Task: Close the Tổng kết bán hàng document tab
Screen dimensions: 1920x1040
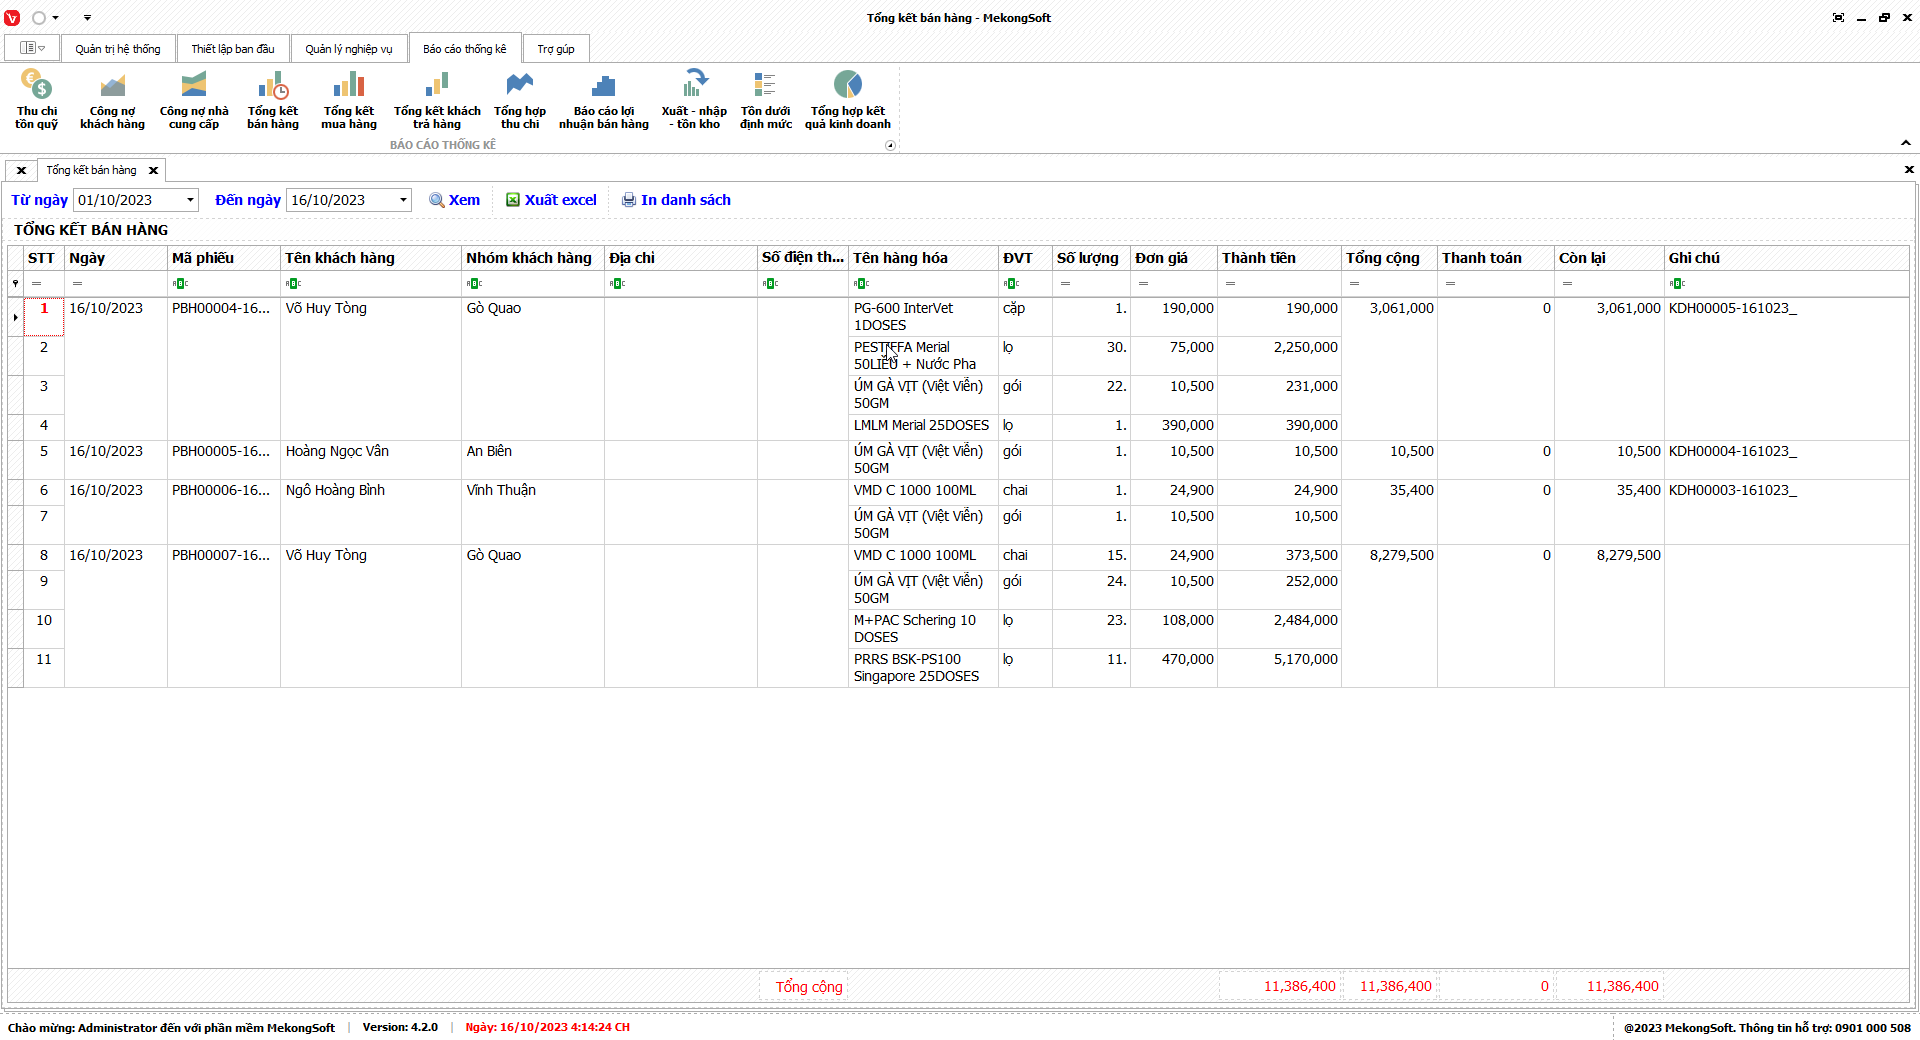Action: (153, 171)
